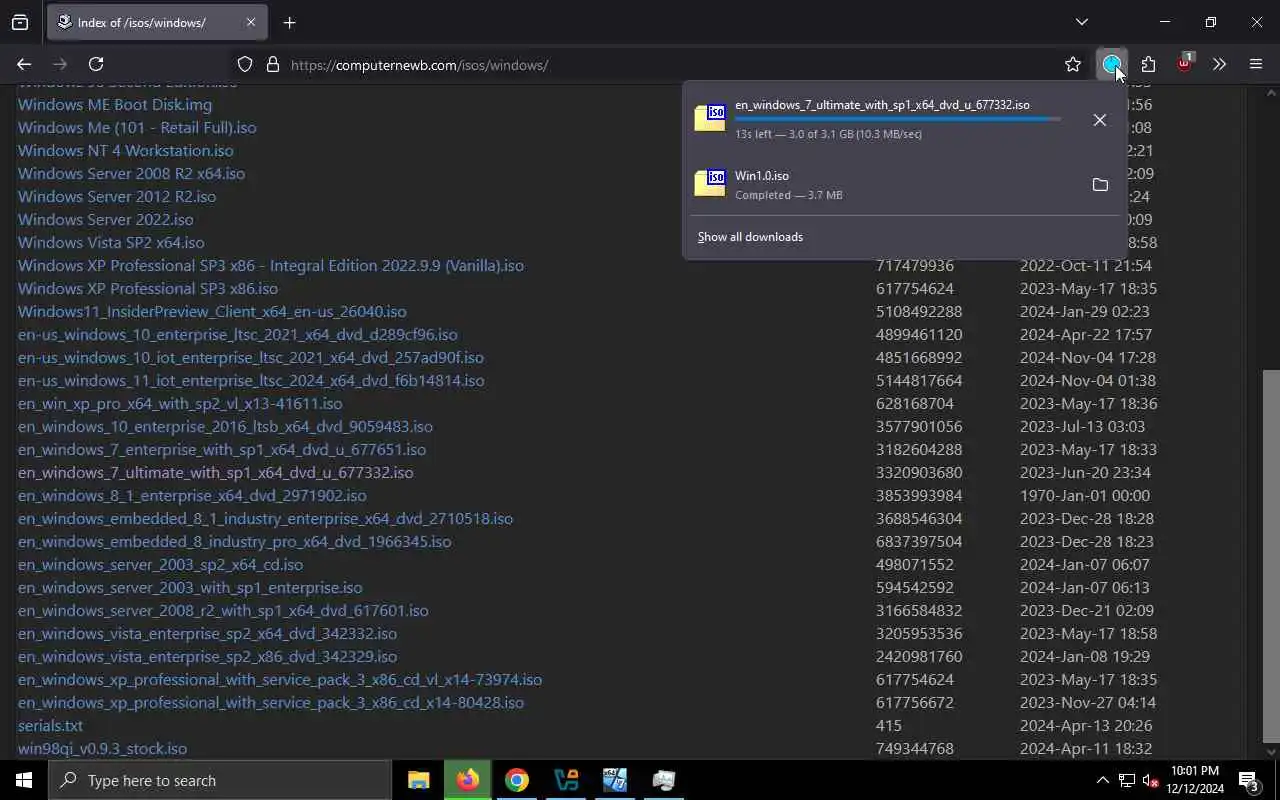
Task: Click Windows Server 2012 R2.iso link
Action: 117,196
